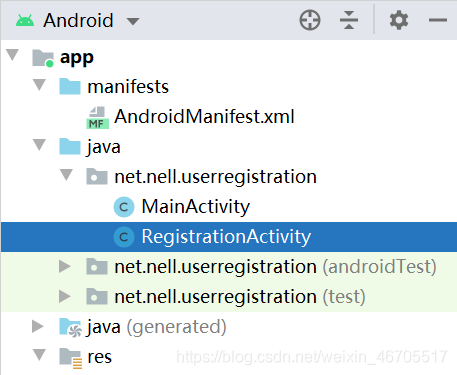The height and width of the screenshot is (375, 457).
Task: Expand the net.nell.userregistration (androidTest) package
Action: [65, 267]
